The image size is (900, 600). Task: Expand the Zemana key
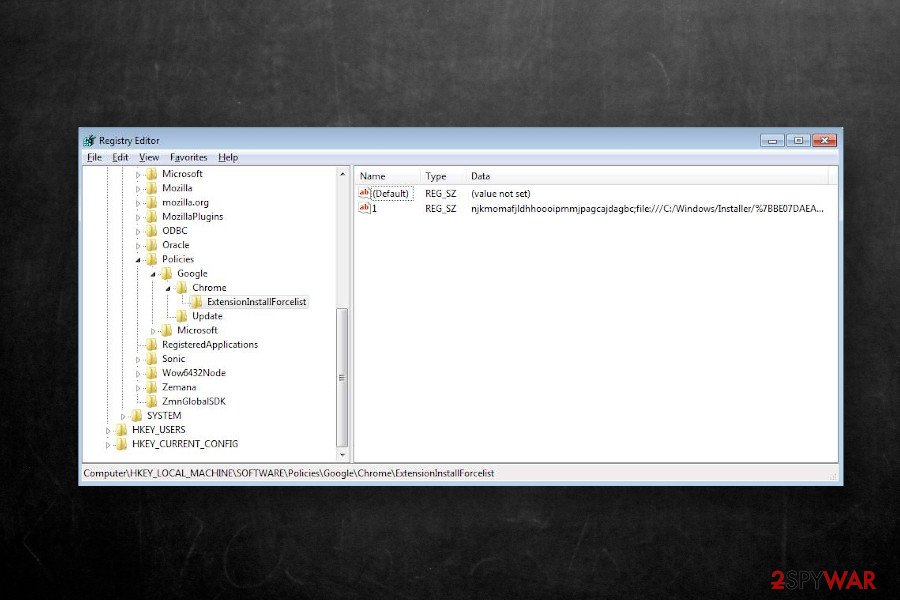point(138,388)
